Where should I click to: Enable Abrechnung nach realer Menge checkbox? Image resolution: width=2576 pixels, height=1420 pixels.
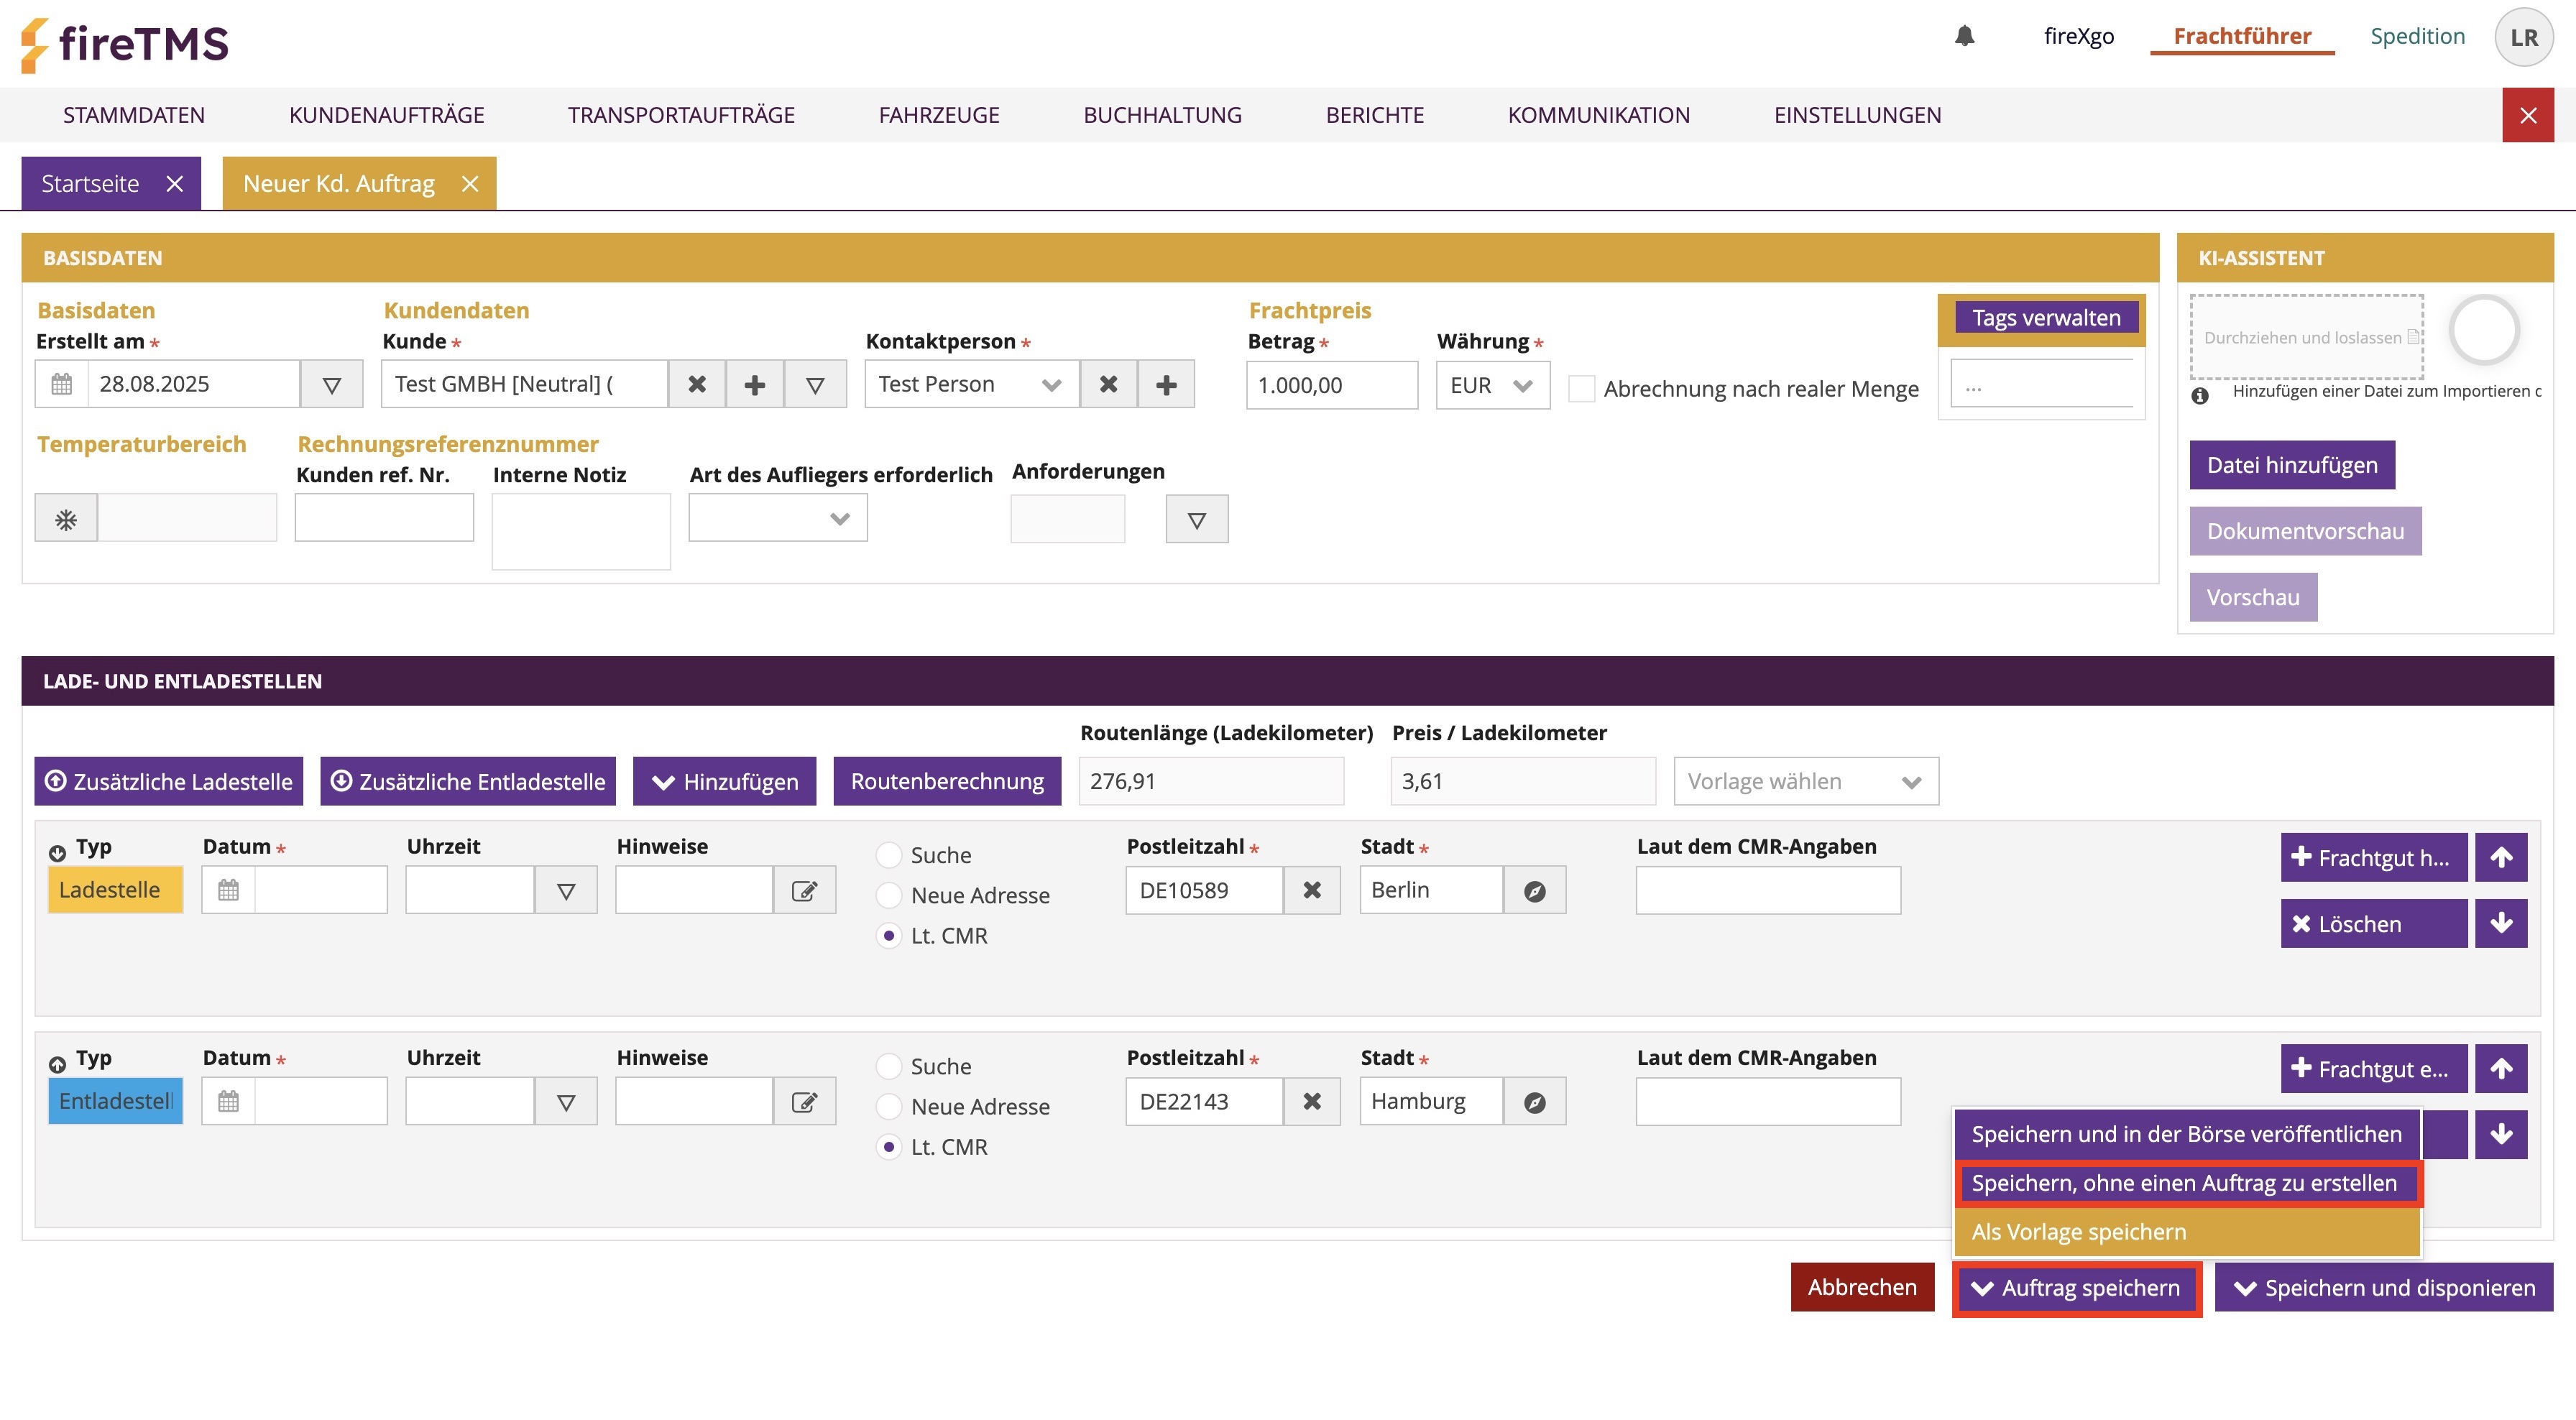tap(1581, 389)
